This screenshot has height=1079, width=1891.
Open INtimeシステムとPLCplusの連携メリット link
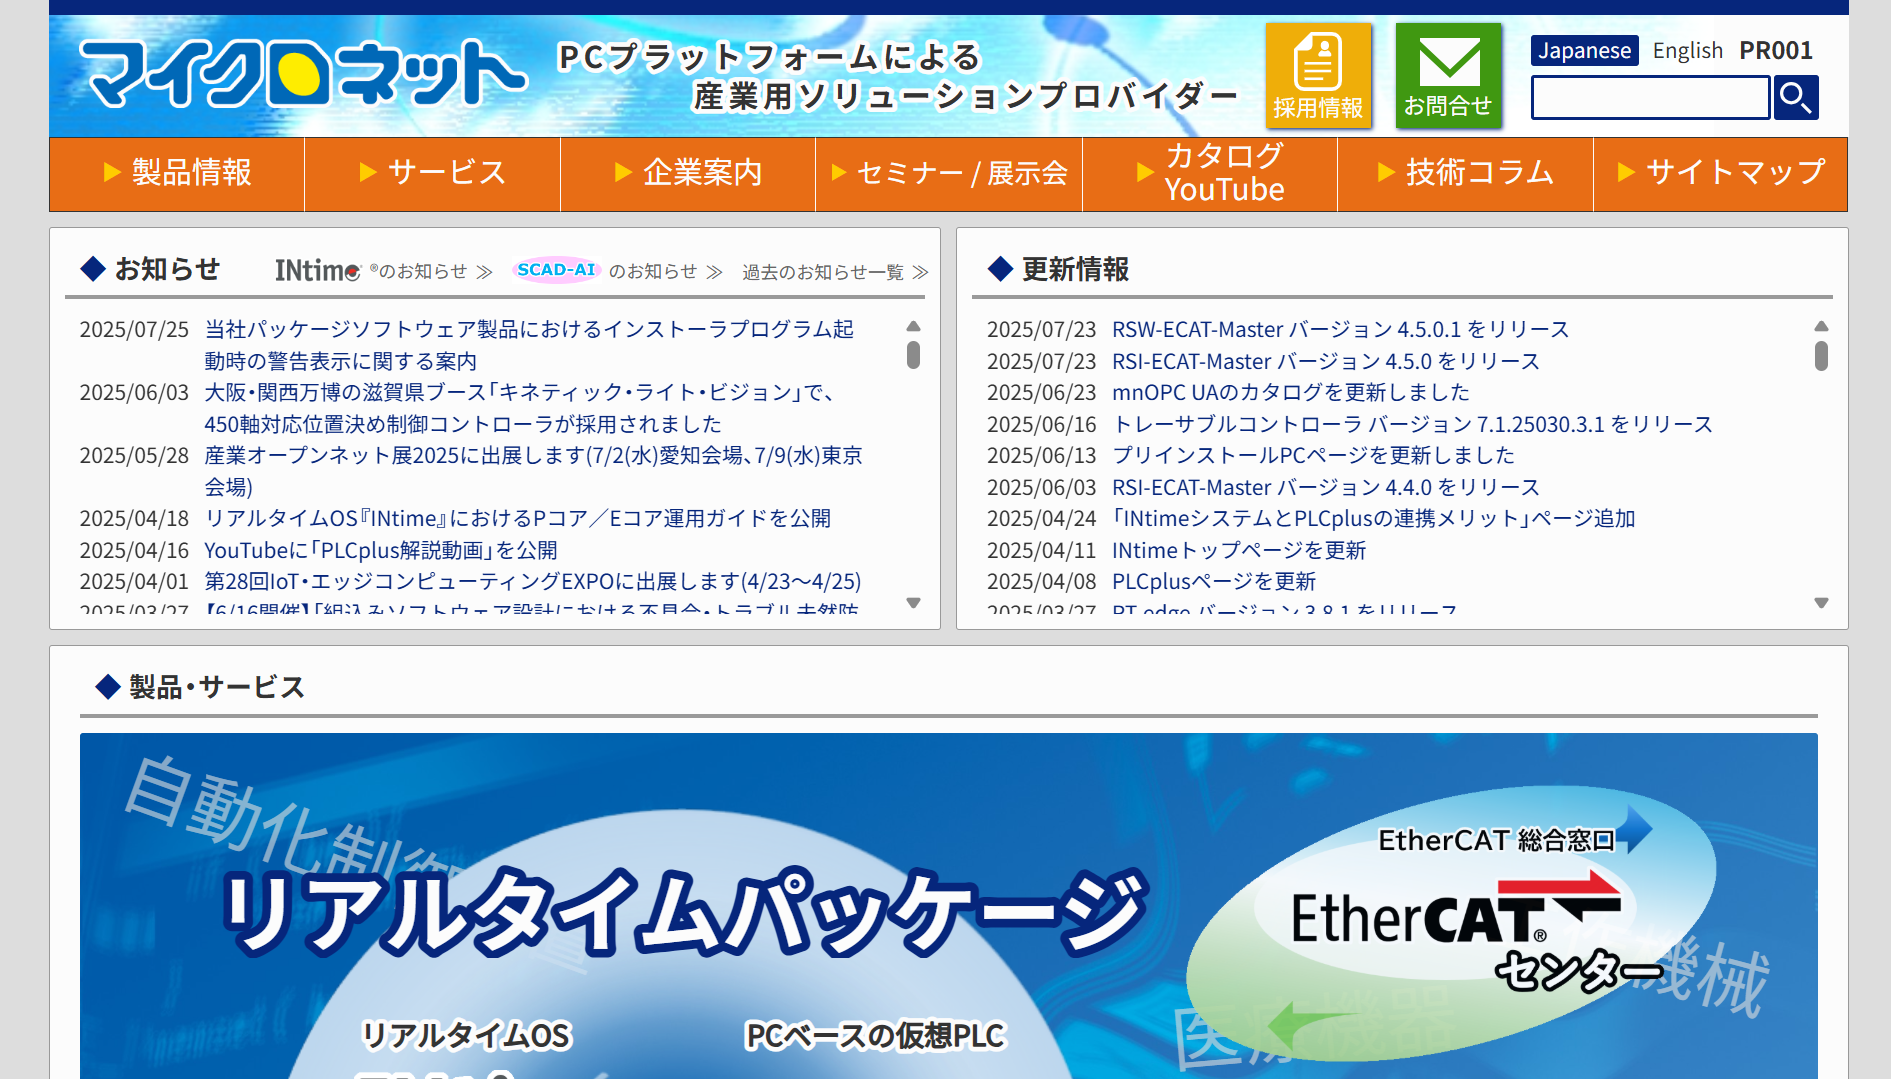pyautogui.click(x=1373, y=518)
